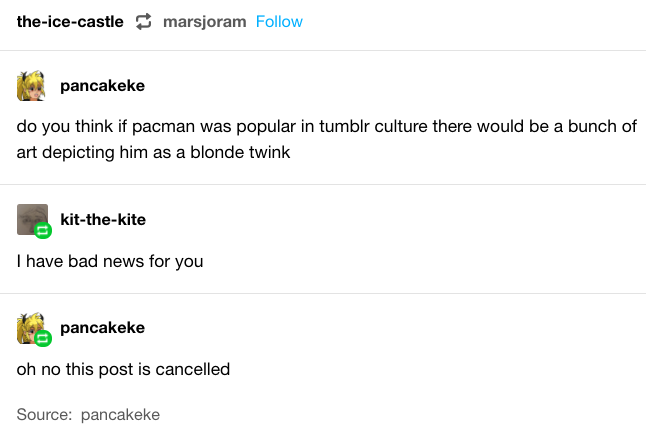646x432 pixels.
Task: Click pancakeke's avatar on the original post
Action: click(x=31, y=86)
